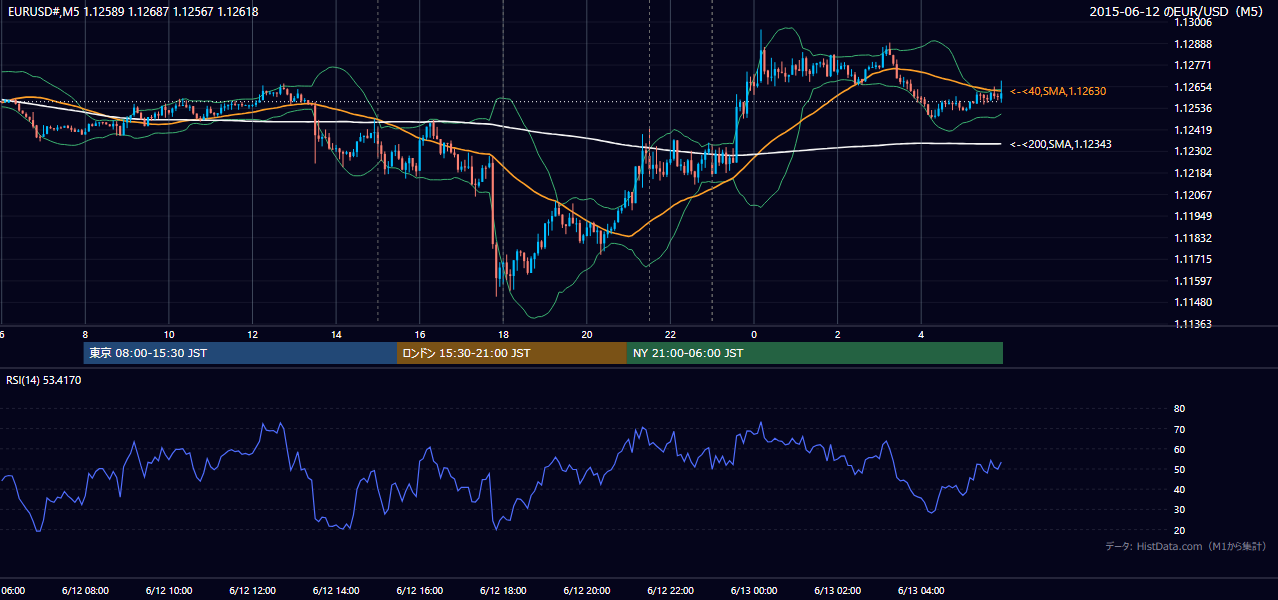
Task: Click the RSI scale 50 level
Action: [x=1179, y=469]
